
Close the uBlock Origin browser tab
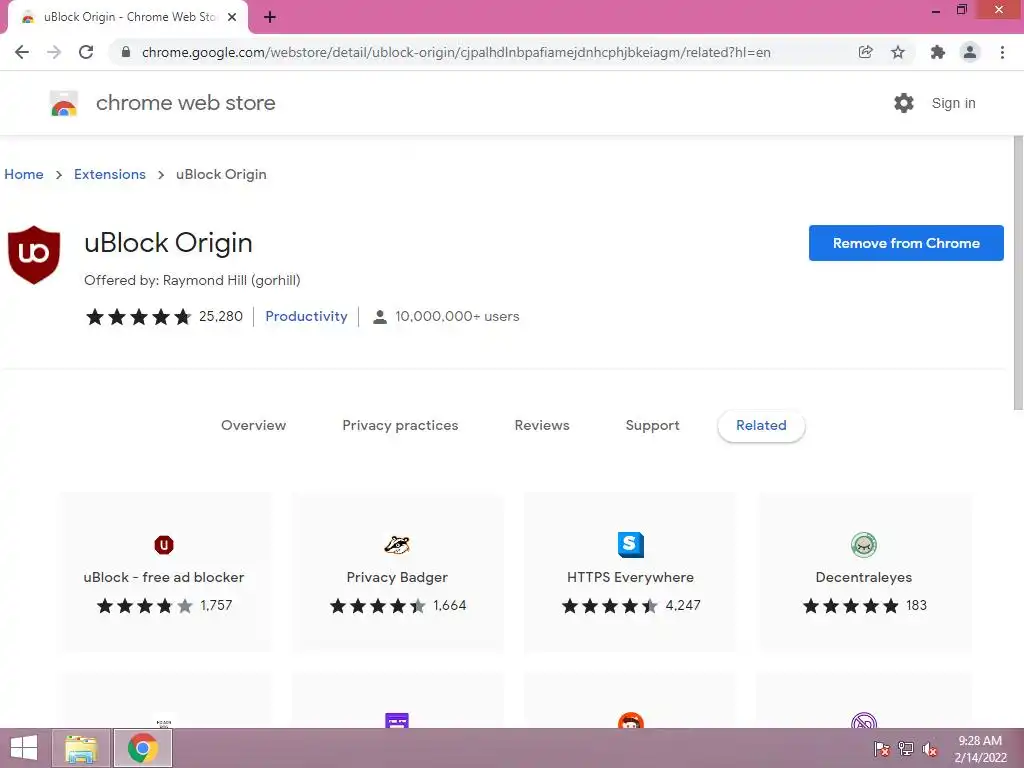point(232,18)
